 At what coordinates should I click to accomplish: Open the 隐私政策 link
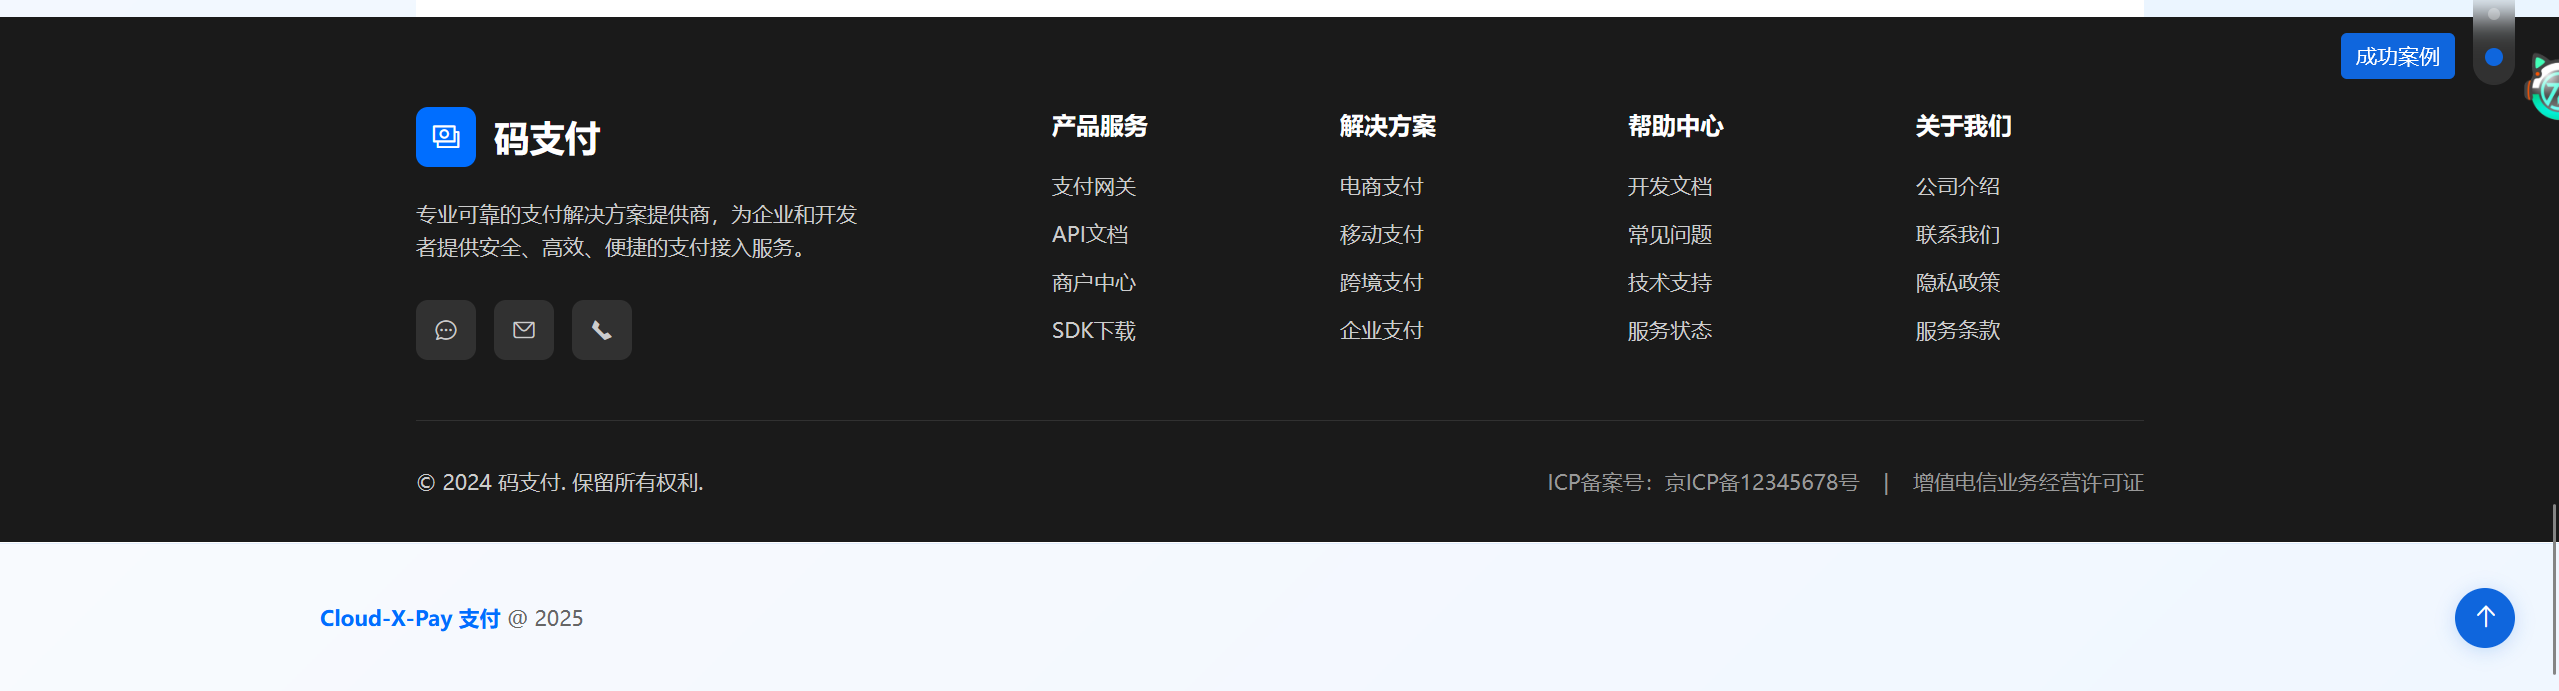pyautogui.click(x=1957, y=283)
